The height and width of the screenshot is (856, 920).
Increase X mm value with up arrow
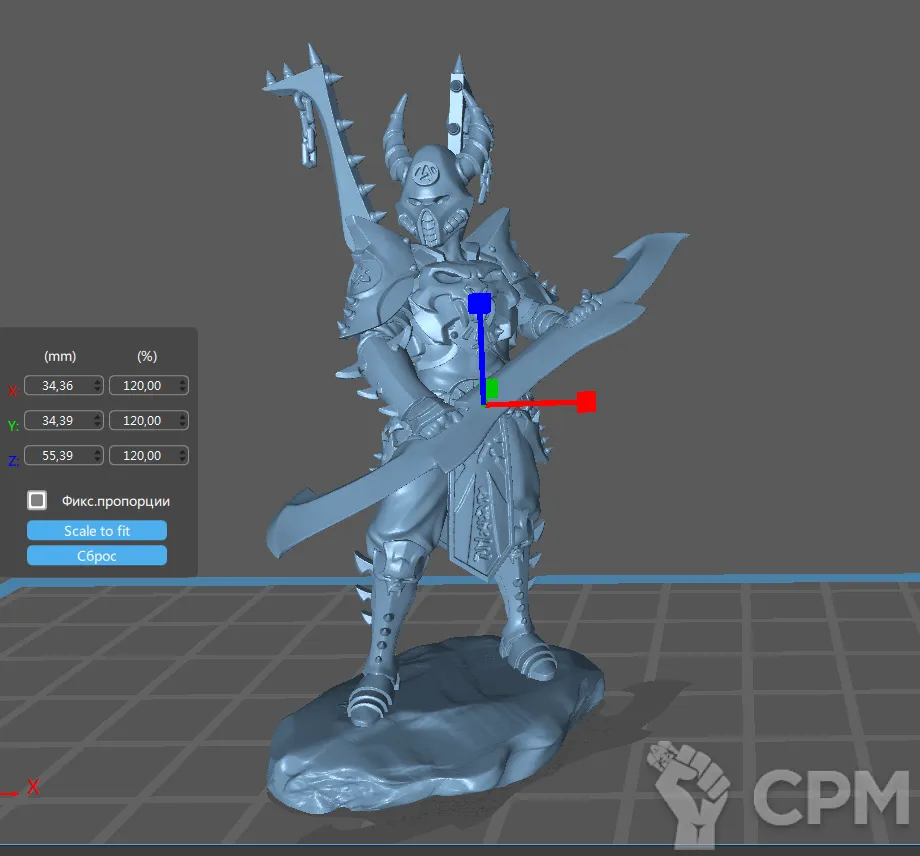pyautogui.click(x=97, y=382)
